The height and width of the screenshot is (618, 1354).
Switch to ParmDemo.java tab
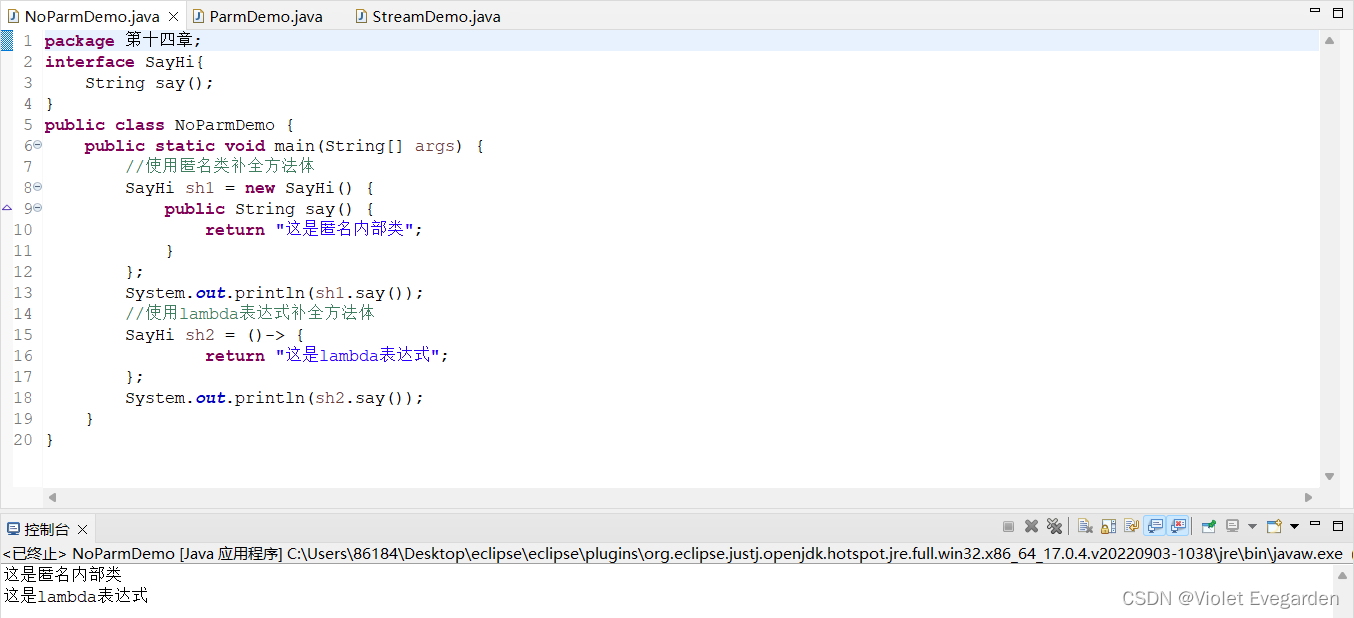(257, 17)
